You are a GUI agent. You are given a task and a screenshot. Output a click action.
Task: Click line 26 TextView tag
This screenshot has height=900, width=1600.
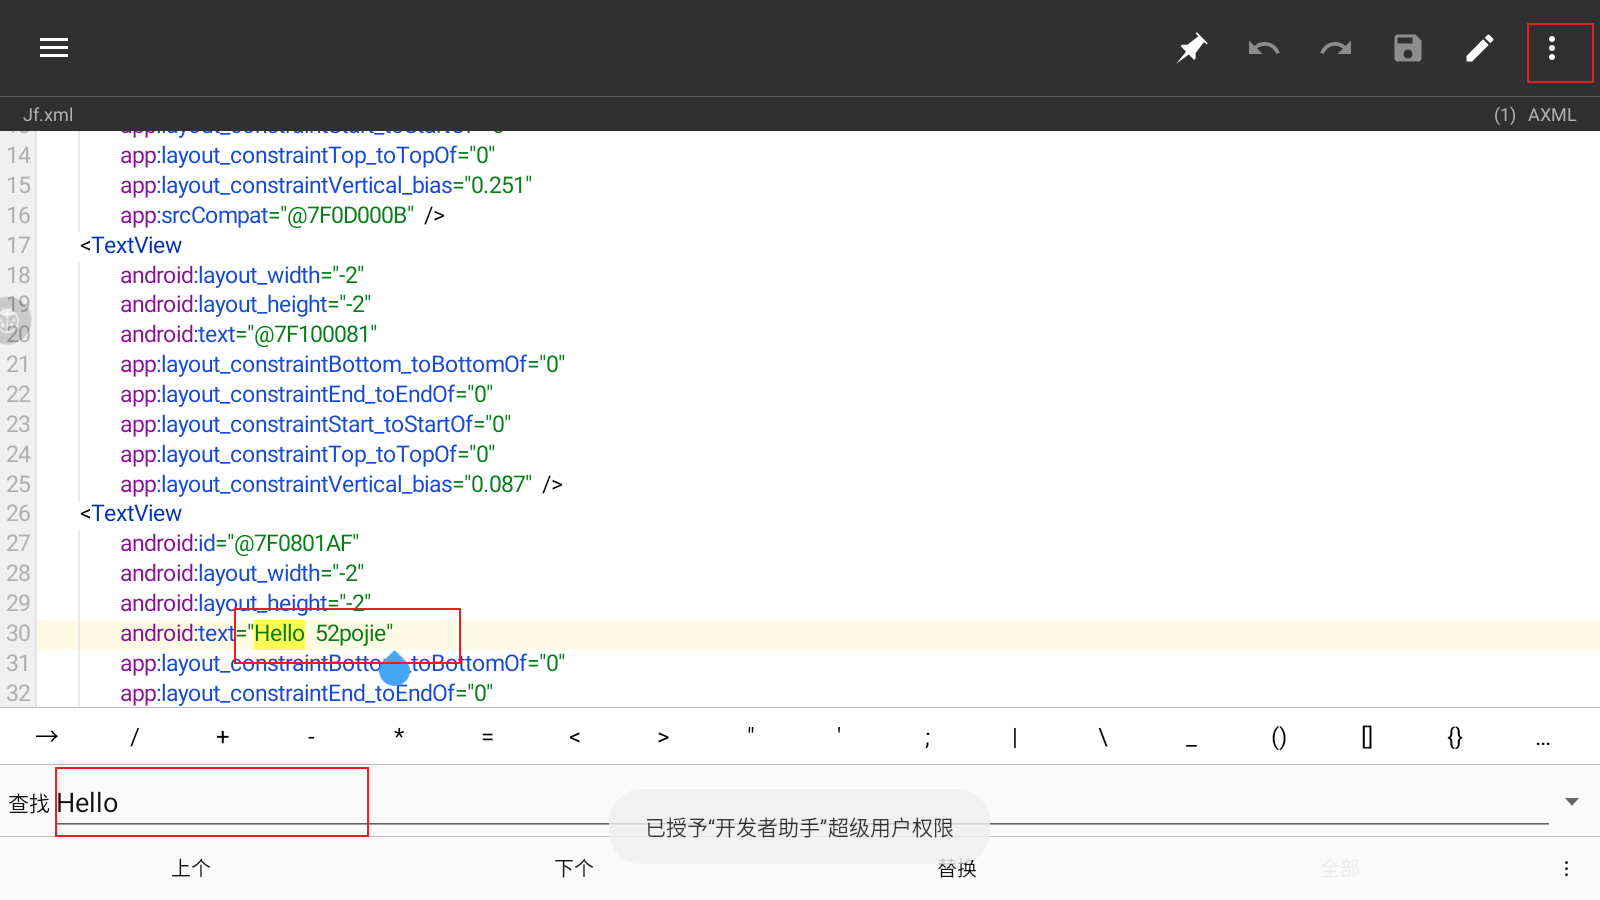(131, 514)
